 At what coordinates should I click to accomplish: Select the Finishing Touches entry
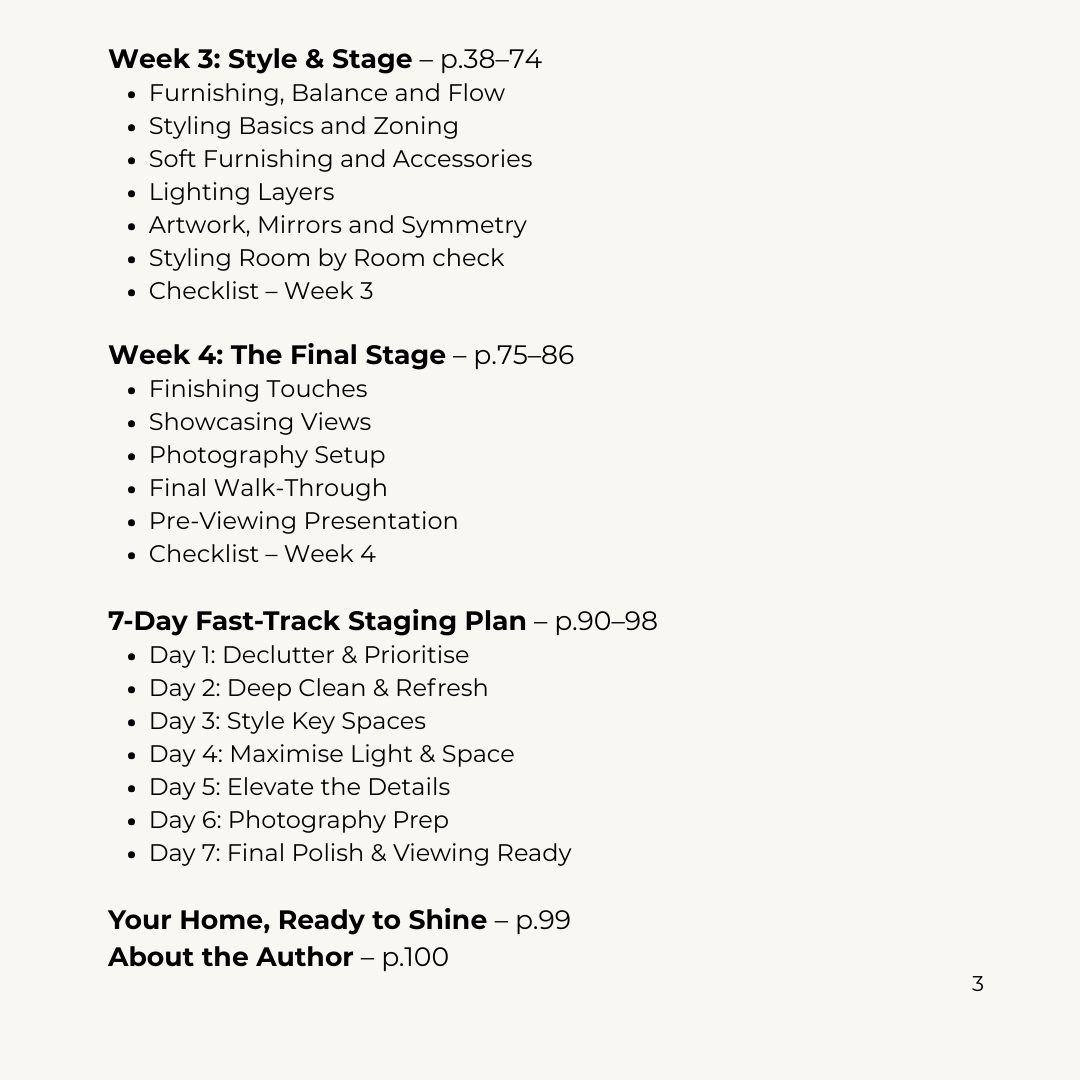tap(257, 389)
